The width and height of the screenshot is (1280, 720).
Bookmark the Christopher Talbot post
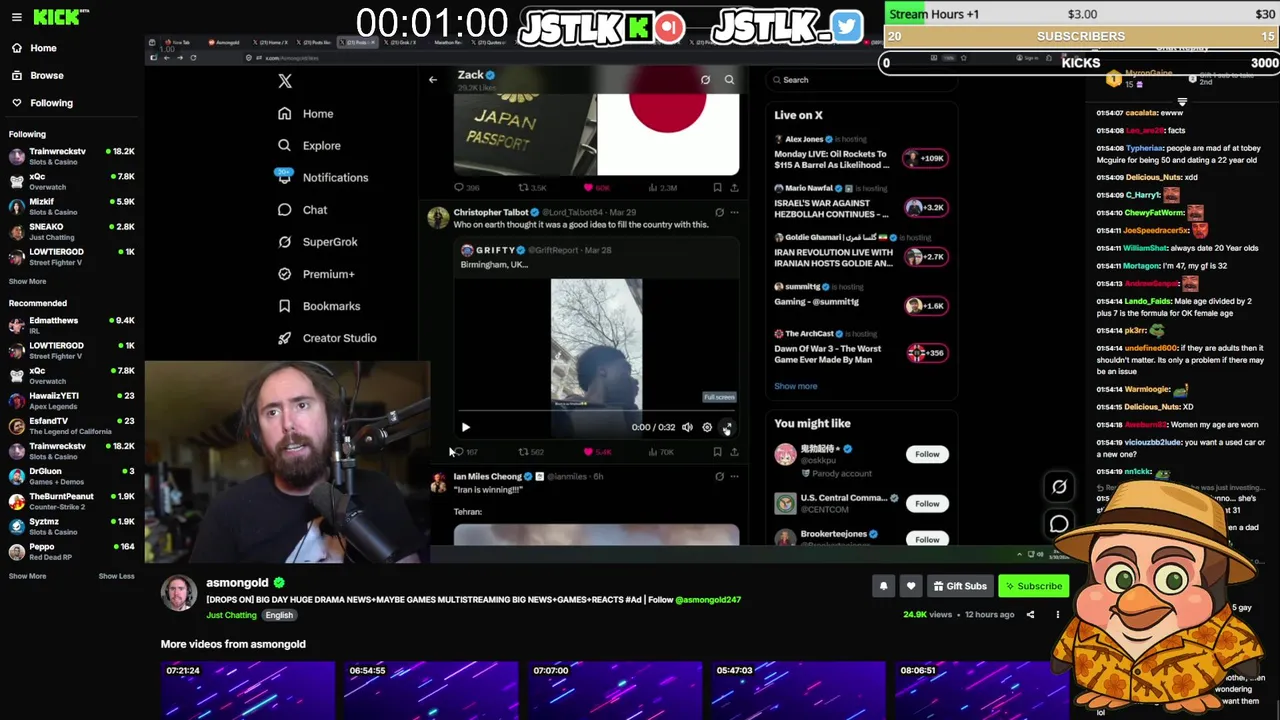717,452
